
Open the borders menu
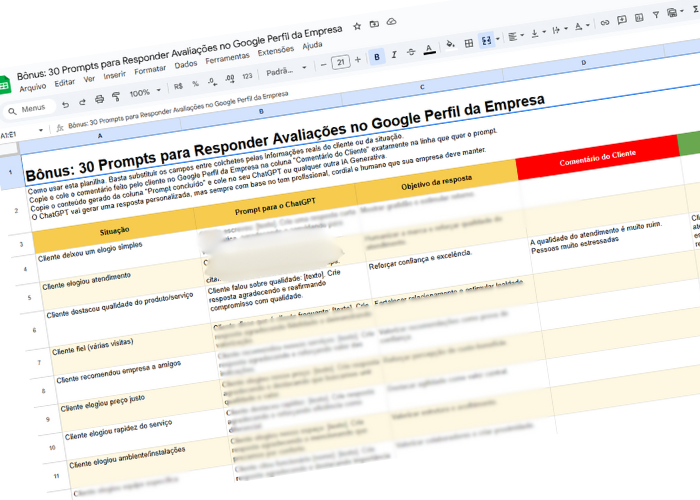coord(469,43)
